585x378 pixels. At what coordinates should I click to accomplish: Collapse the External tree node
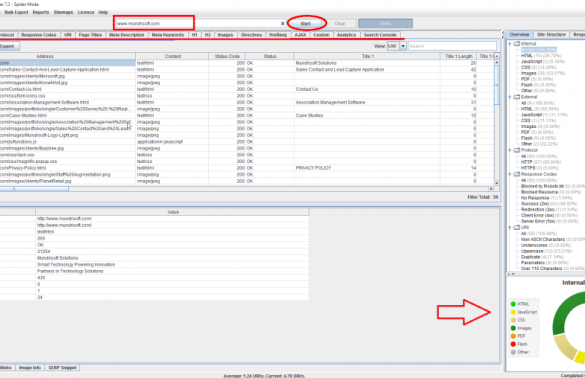click(x=510, y=97)
